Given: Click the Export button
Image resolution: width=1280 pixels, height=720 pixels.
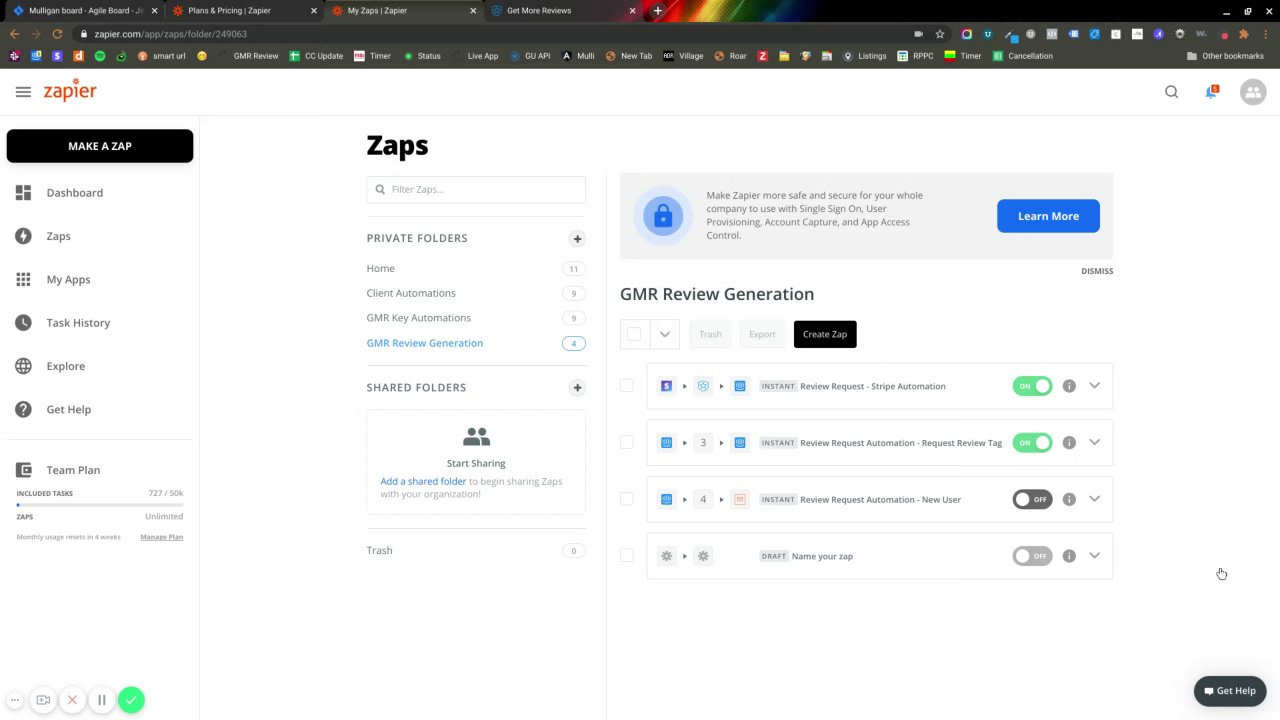Looking at the screenshot, I should coord(762,334).
